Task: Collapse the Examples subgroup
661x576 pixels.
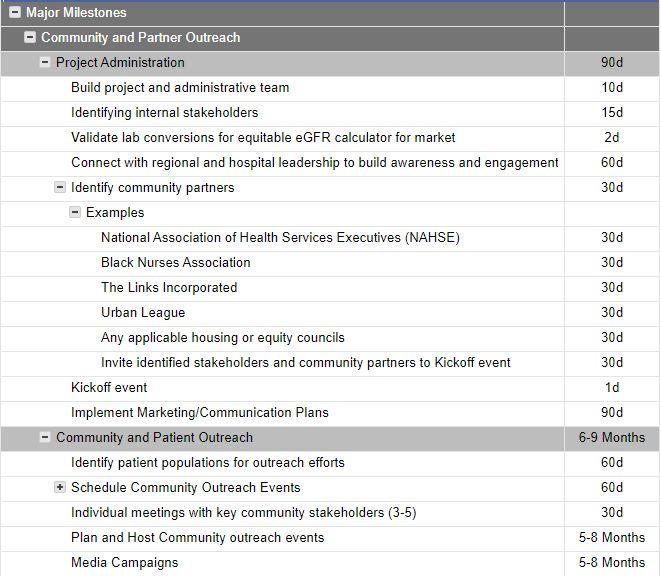Action: tap(75, 212)
